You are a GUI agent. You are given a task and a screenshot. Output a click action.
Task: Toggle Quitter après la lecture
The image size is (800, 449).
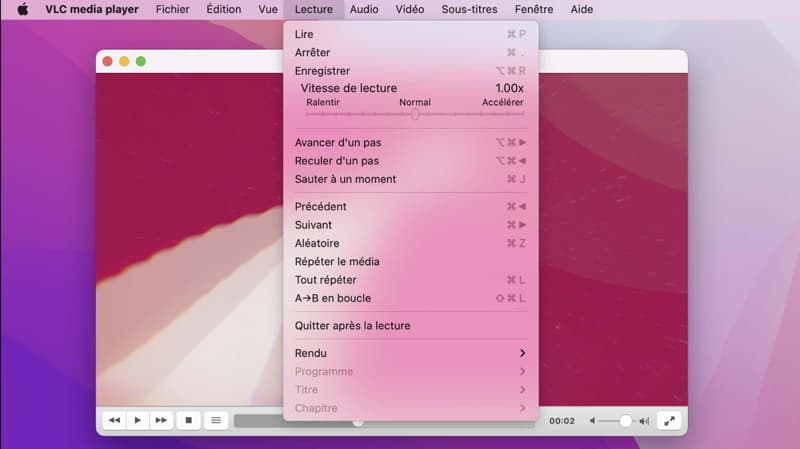point(411,326)
